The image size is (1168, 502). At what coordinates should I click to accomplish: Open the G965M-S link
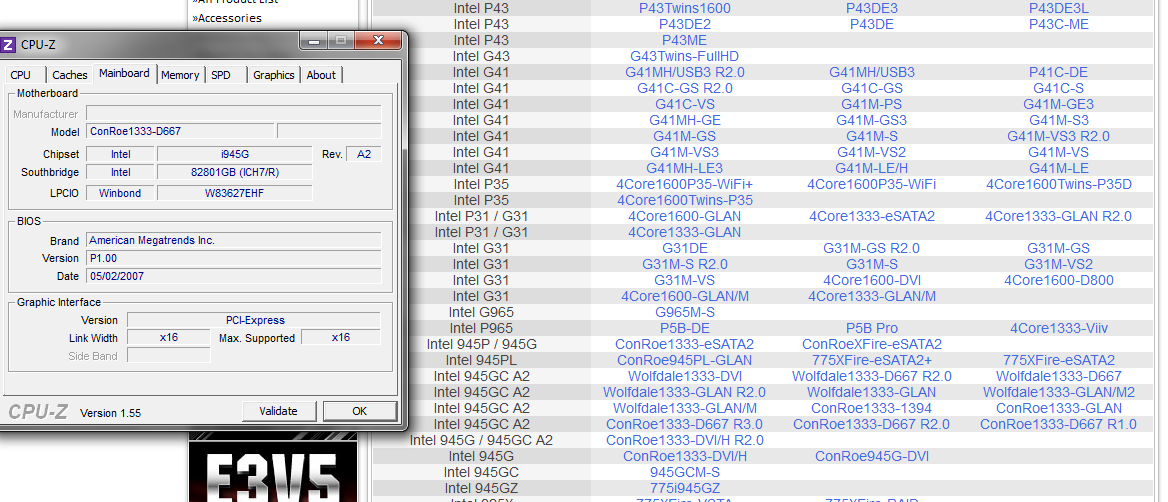coord(685,312)
